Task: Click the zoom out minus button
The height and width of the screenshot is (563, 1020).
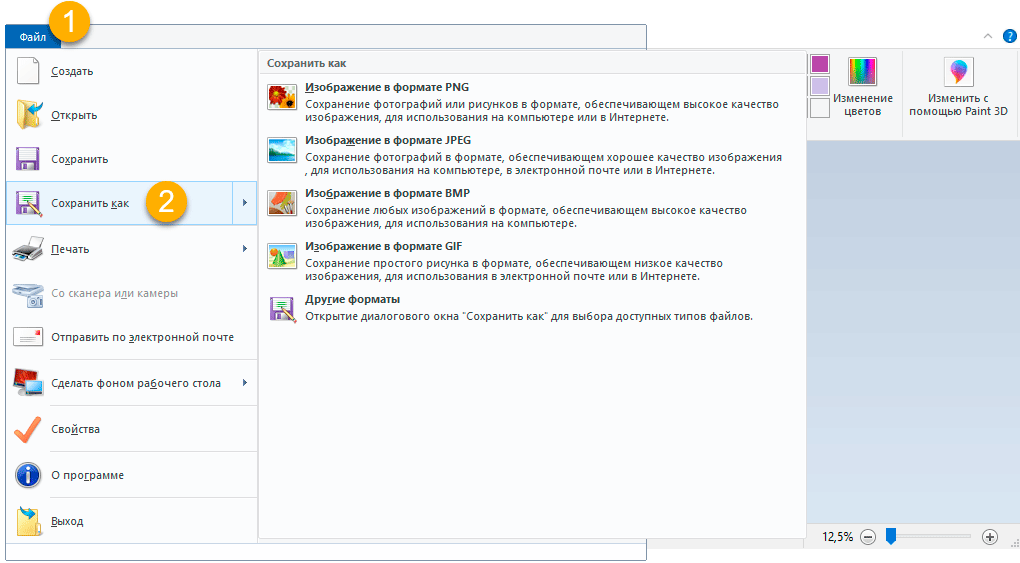Action: point(868,537)
